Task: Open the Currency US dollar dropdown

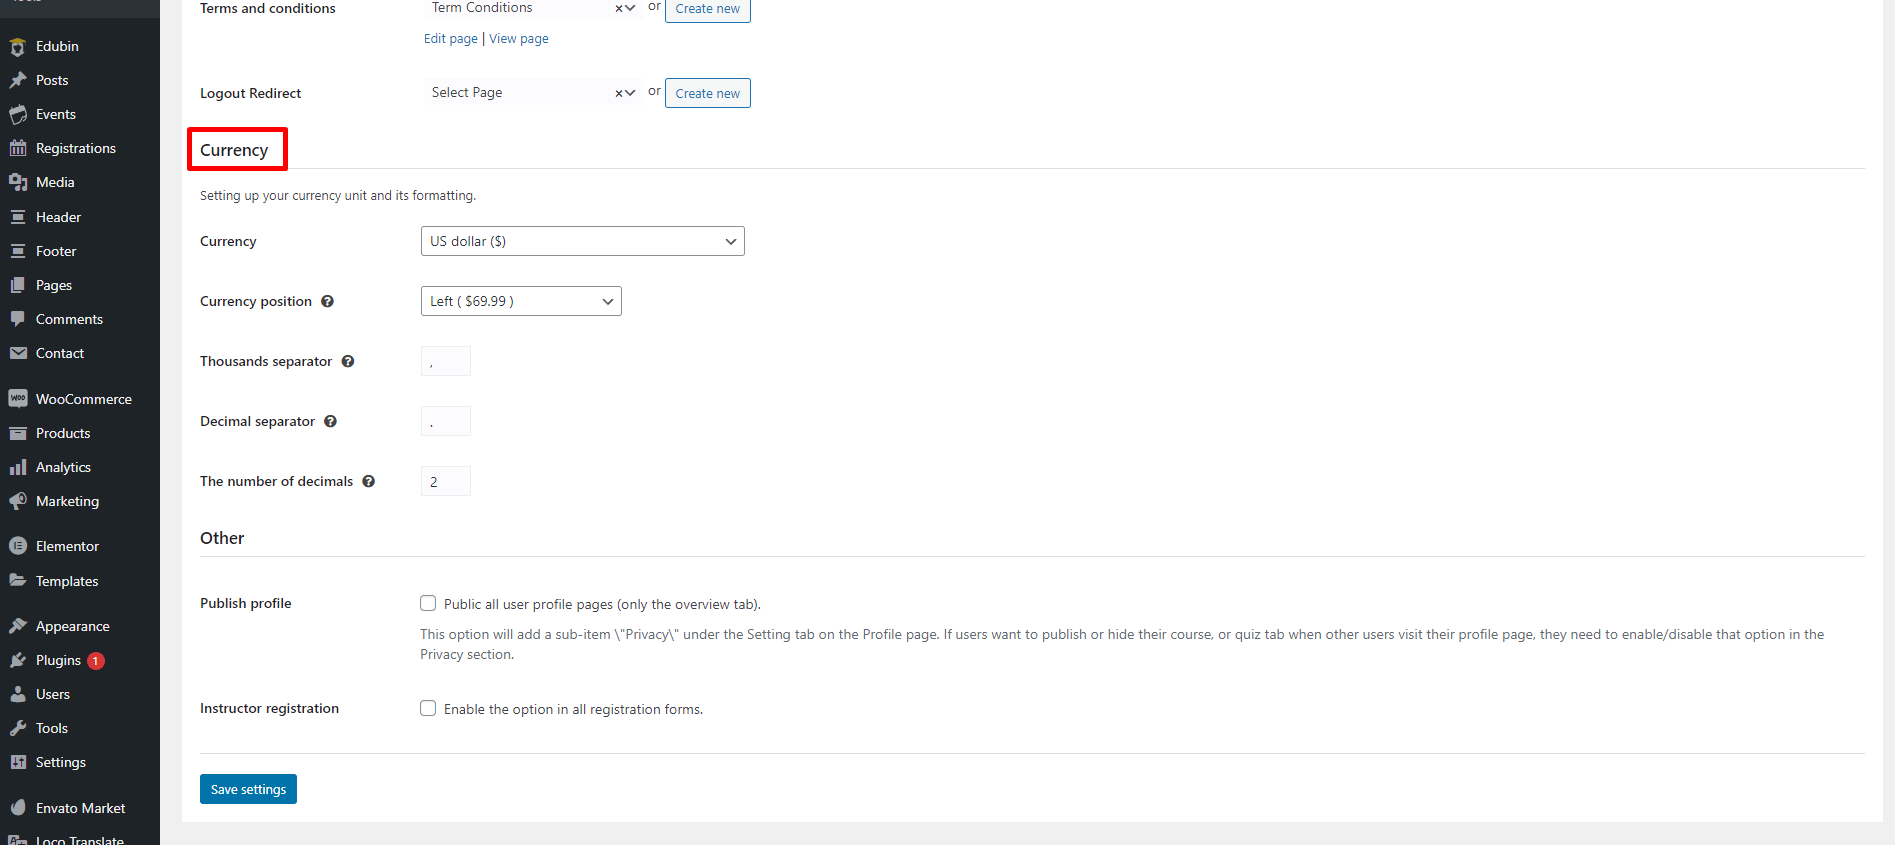Action: click(582, 241)
